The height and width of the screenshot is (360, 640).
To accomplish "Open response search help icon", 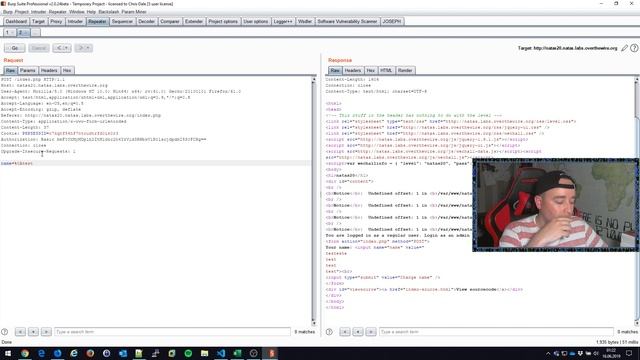I will pyautogui.click(x=329, y=332).
